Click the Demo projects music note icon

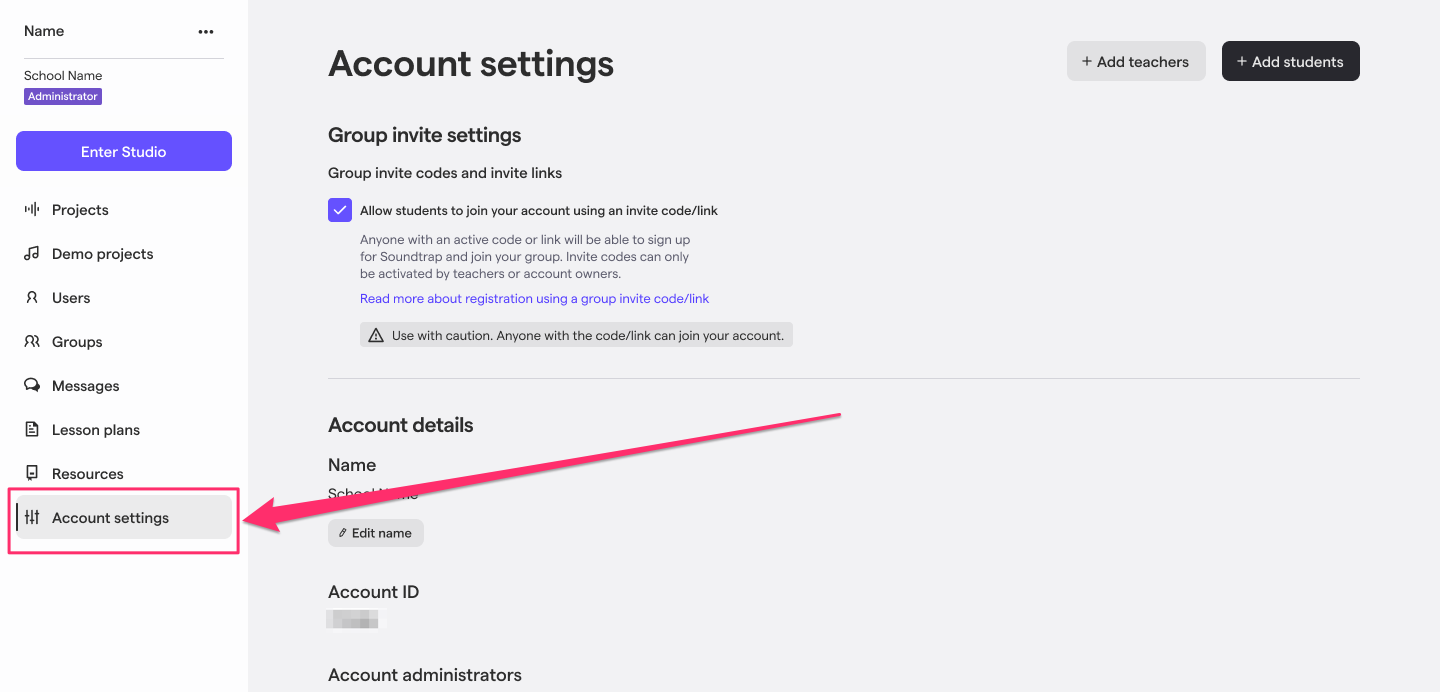32,254
